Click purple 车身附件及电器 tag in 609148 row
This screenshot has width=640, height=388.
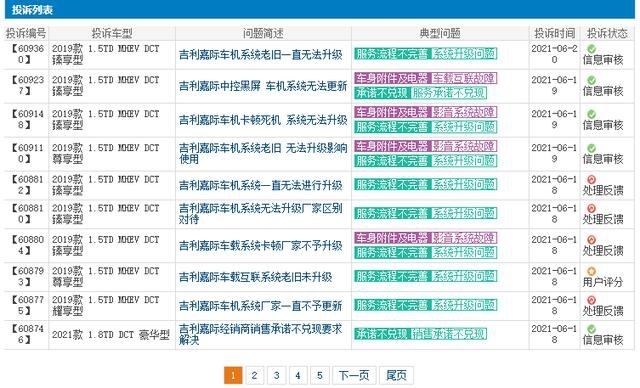[392, 112]
